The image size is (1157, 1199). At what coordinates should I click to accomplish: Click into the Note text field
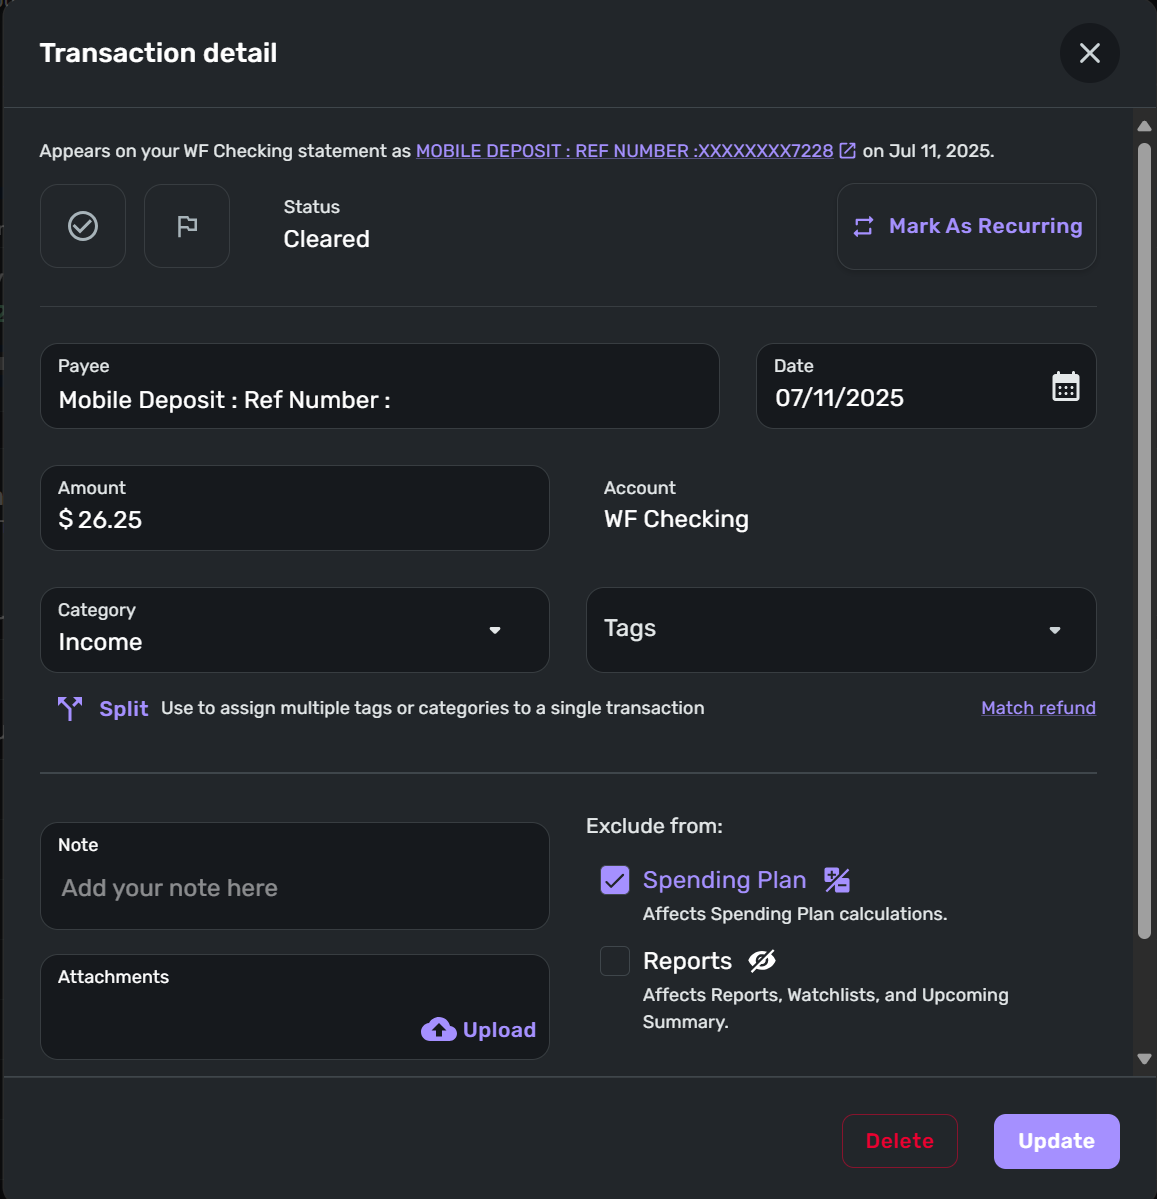pos(294,876)
